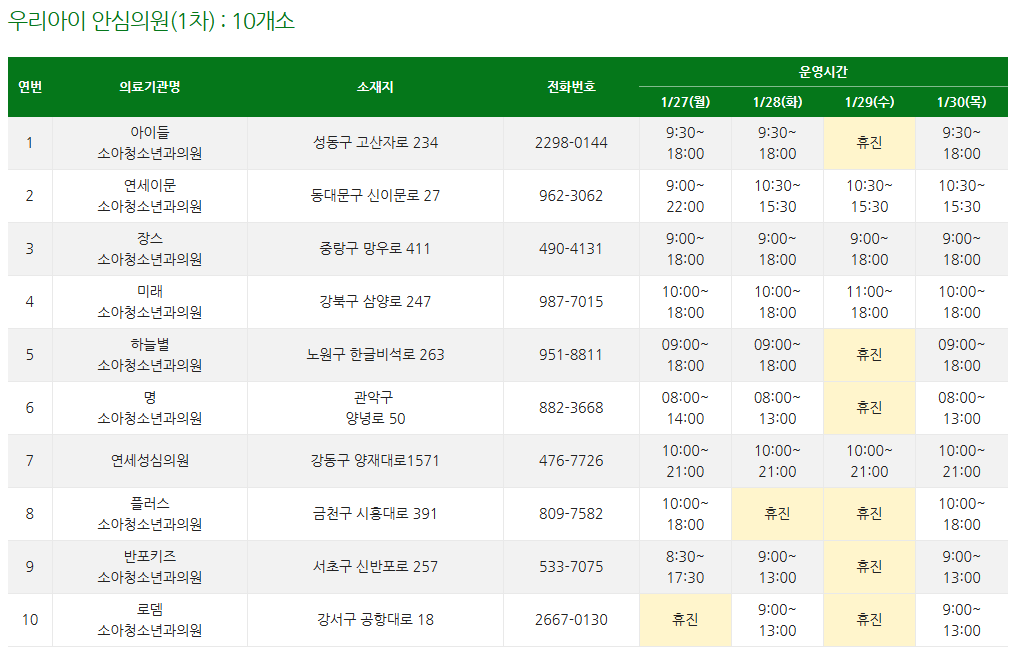
Task: Click the 연번 column header
Action: tap(30, 87)
